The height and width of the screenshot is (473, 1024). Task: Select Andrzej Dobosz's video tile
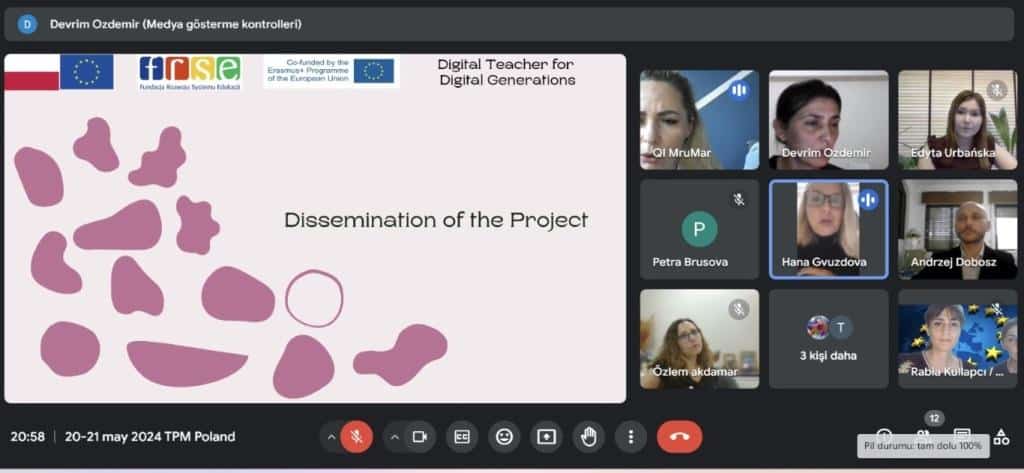(x=957, y=229)
